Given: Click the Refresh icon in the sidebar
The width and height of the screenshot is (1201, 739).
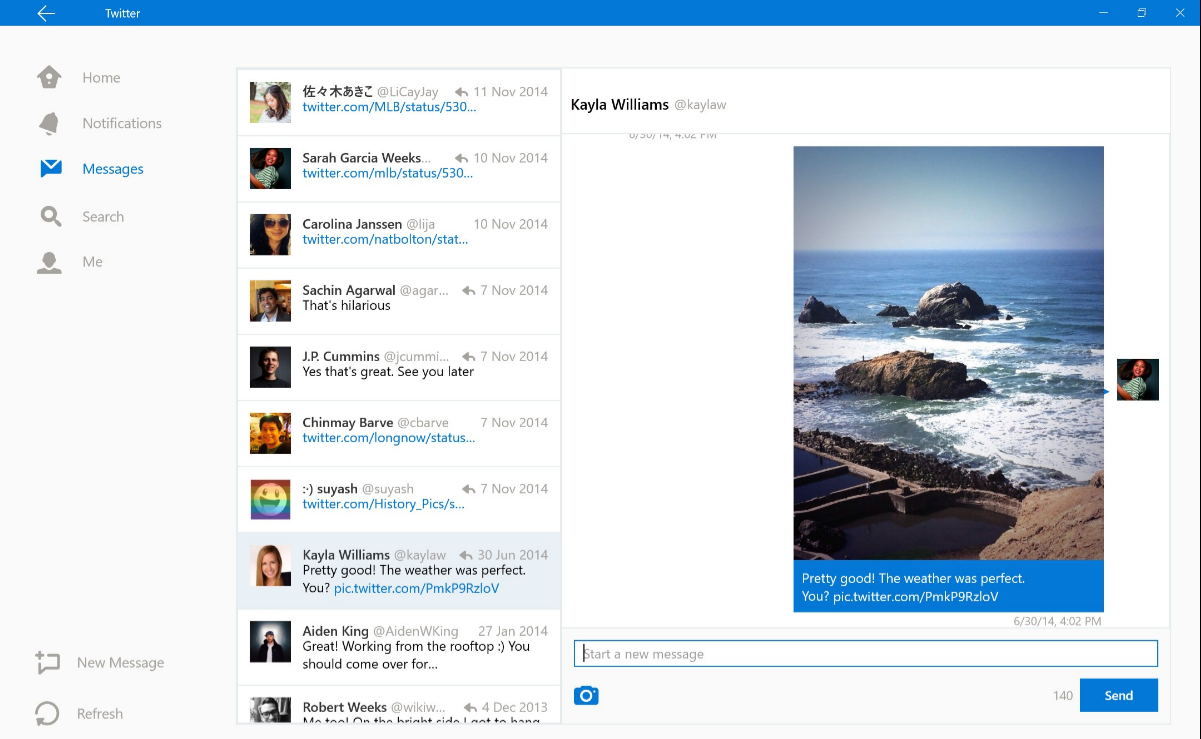Looking at the screenshot, I should tap(47, 713).
